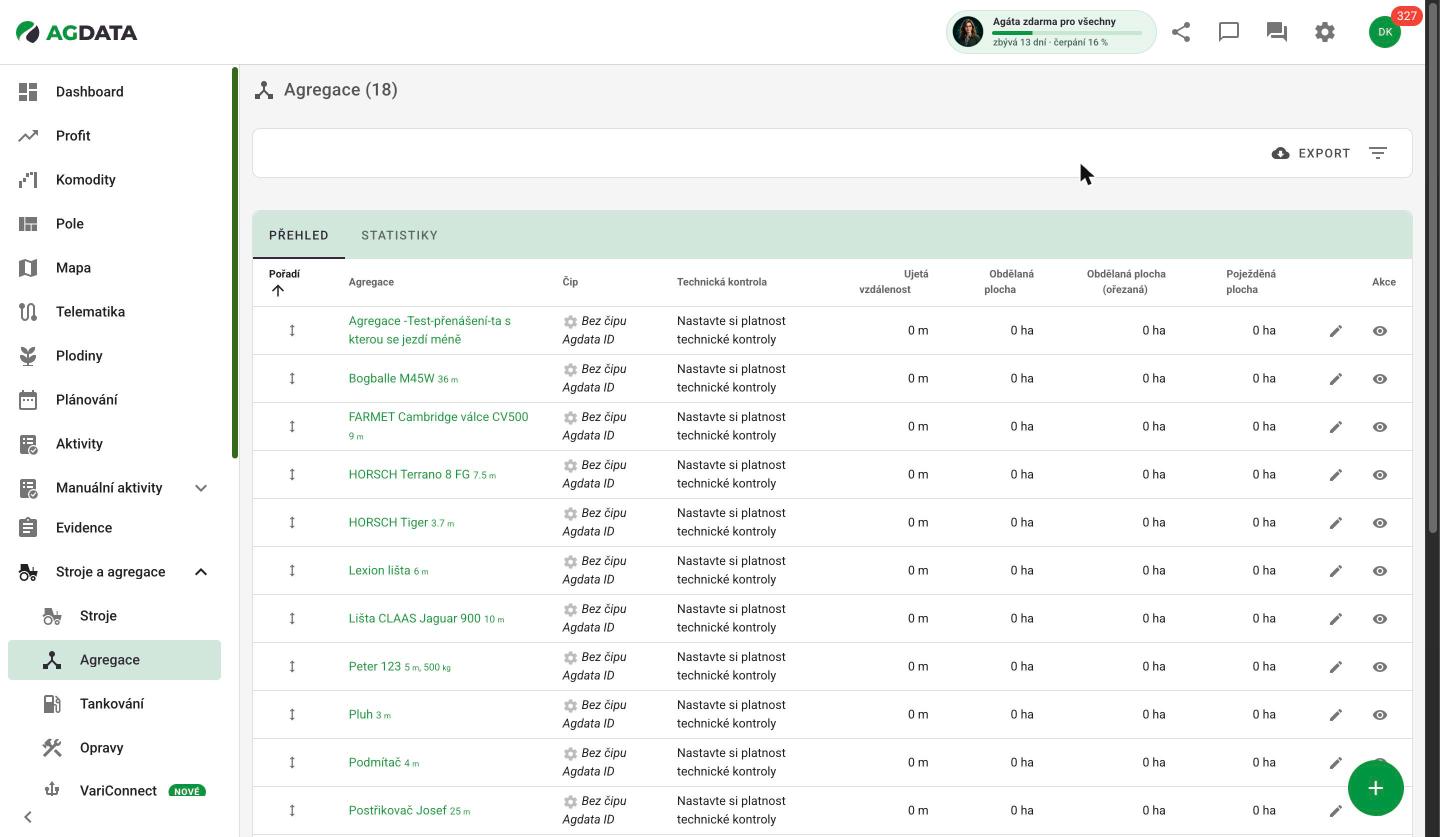Viewport: 1440px width, 837px height.
Task: Collapse sidebar with the left chevron
Action: [28, 817]
